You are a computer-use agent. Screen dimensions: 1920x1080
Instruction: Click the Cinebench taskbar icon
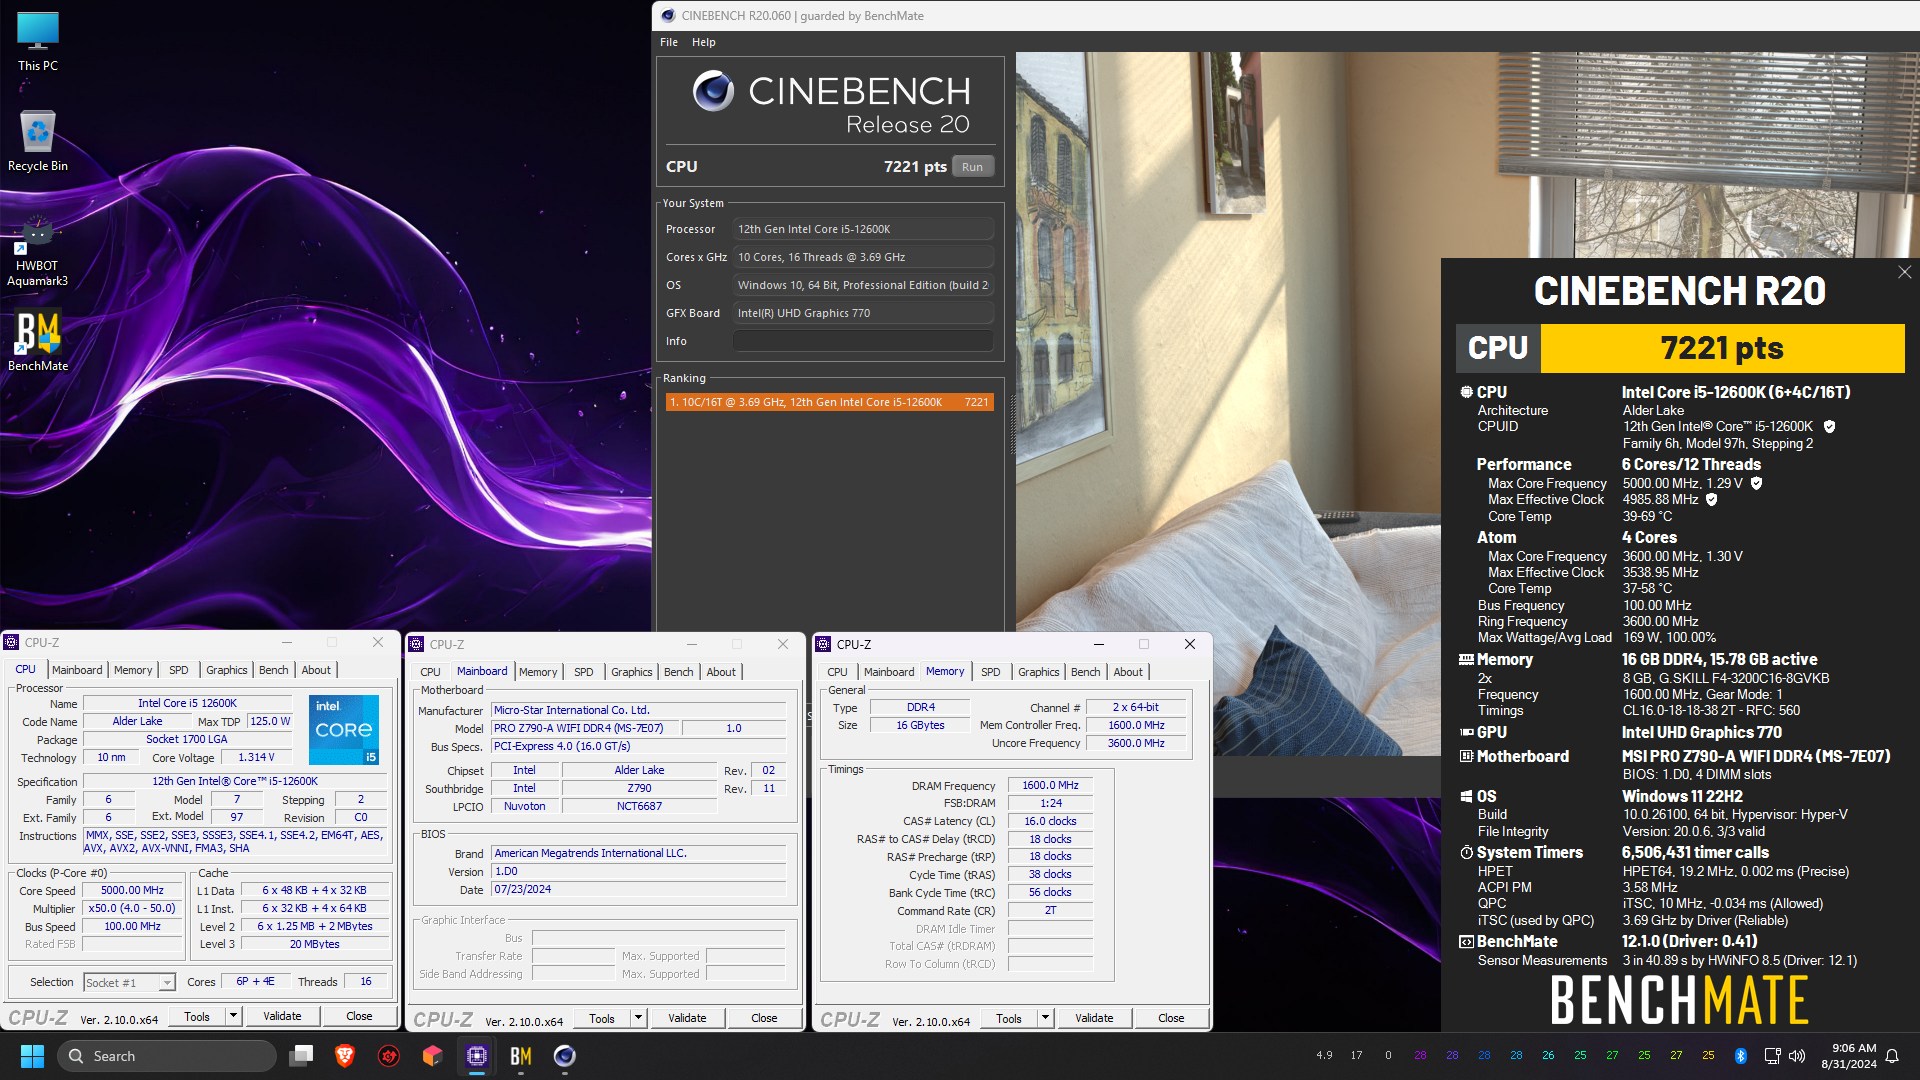tap(565, 1056)
